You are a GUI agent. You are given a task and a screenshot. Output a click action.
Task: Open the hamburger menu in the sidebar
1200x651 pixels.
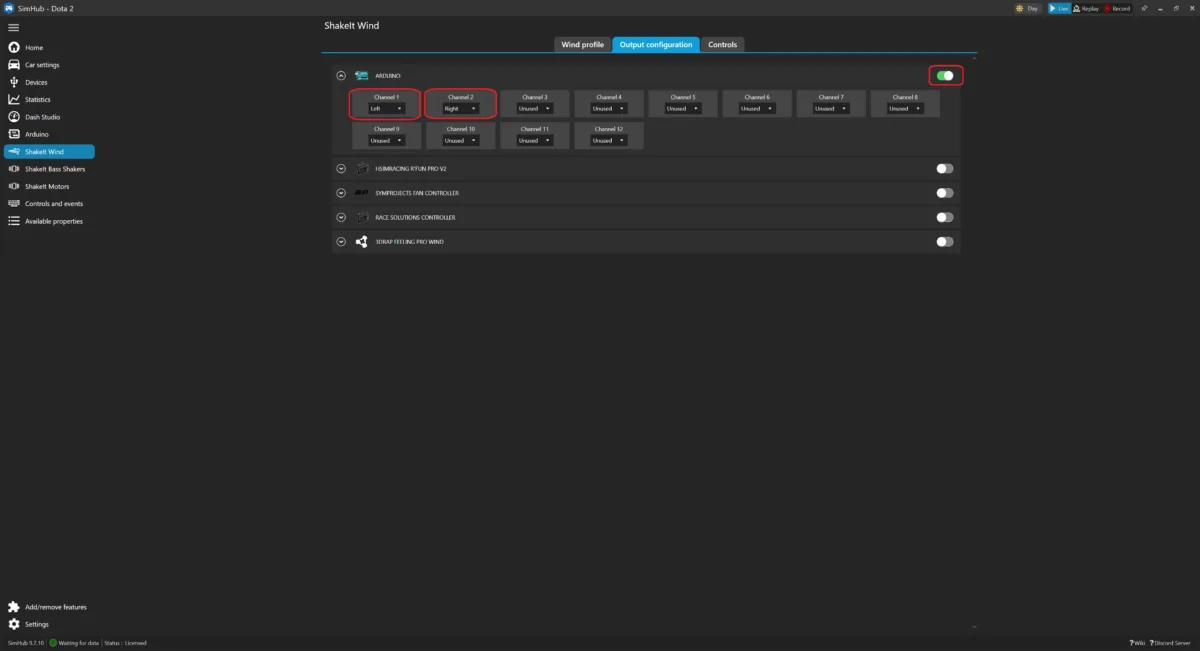tap(13, 27)
